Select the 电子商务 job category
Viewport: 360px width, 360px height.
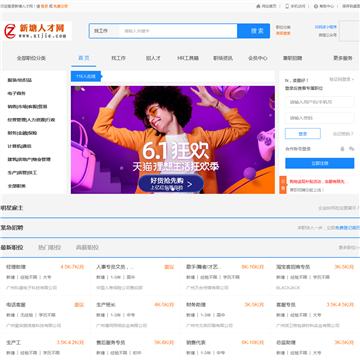(x=16, y=94)
